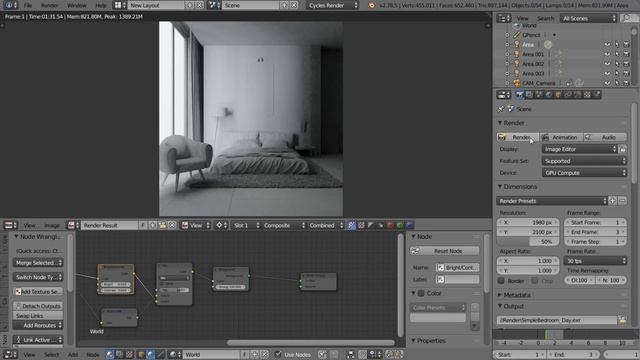Collapse the Node Wrangler panel
The height and width of the screenshot is (360, 640).
click(16, 237)
